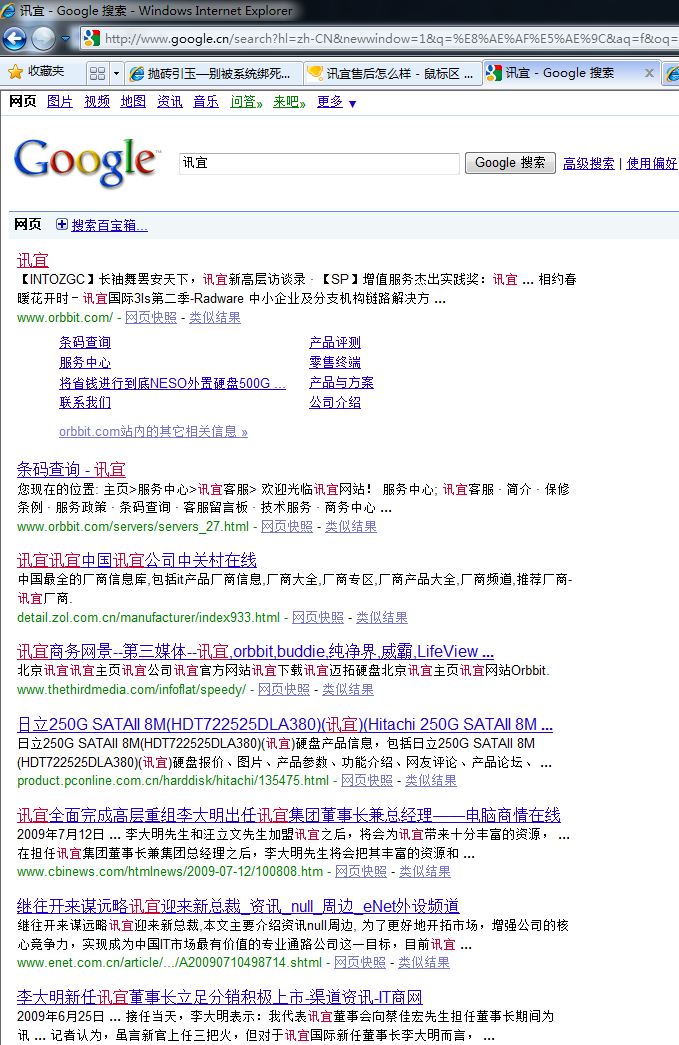Open 类似结果 for detail.zol.com.cn result
The image size is (679, 1045).
coord(382,618)
